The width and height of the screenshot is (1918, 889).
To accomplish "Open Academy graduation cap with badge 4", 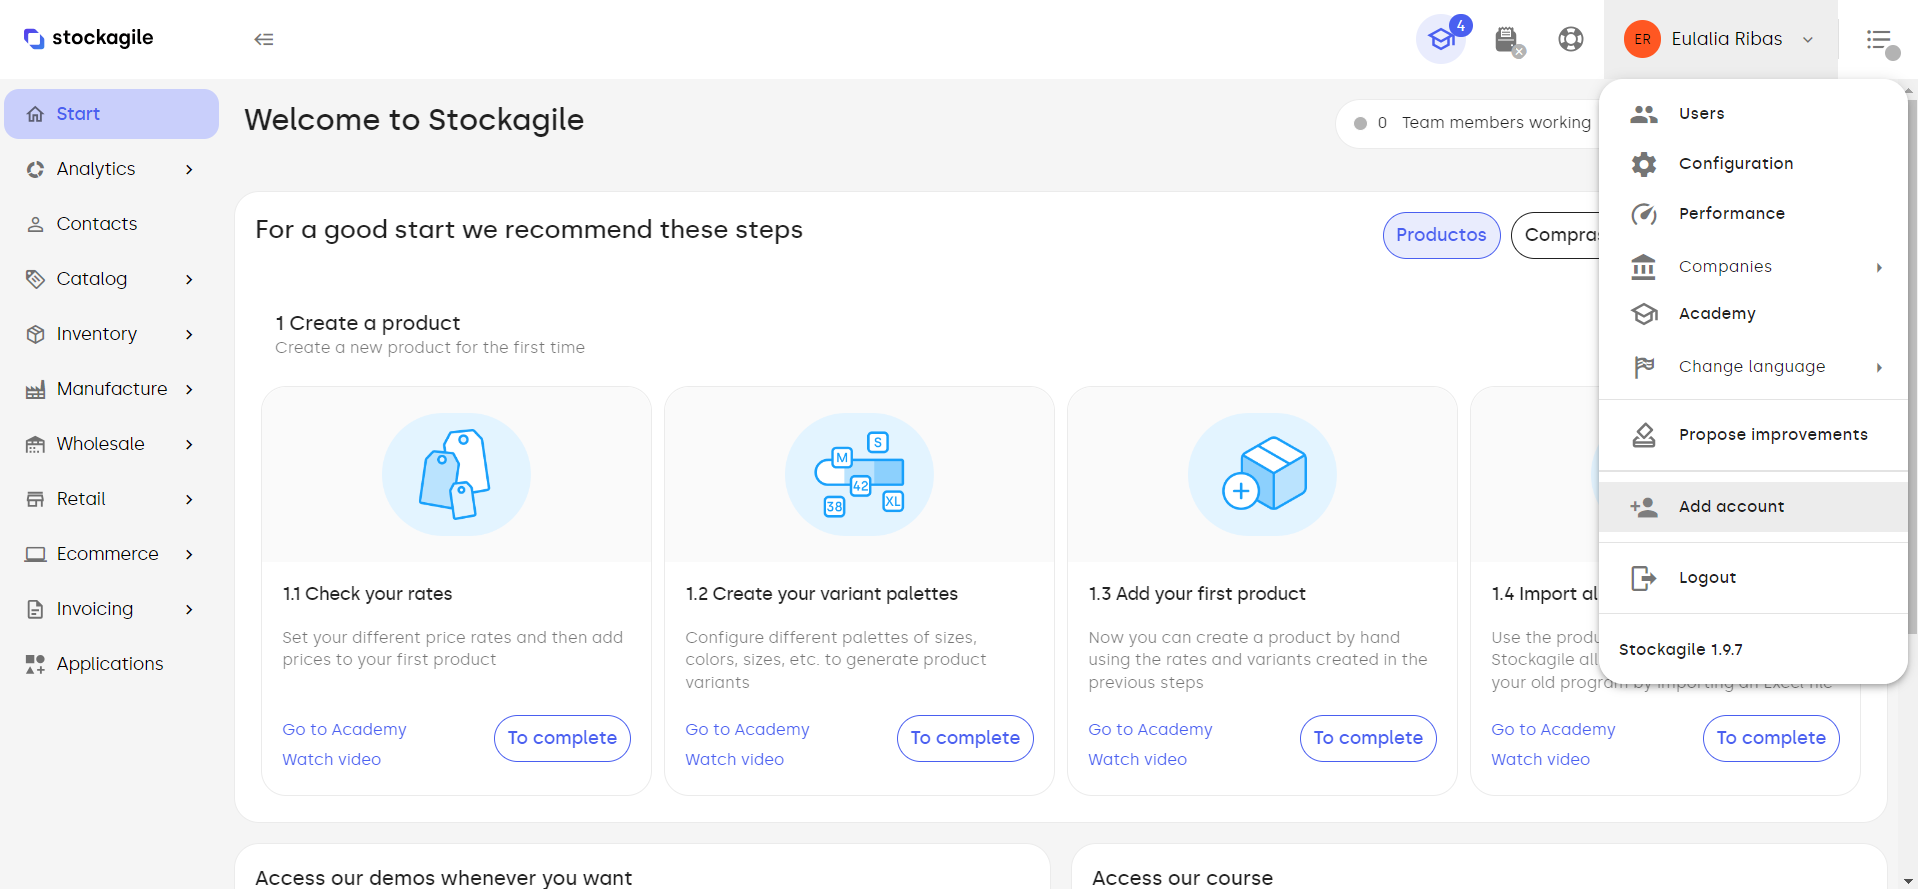I will click(x=1441, y=39).
